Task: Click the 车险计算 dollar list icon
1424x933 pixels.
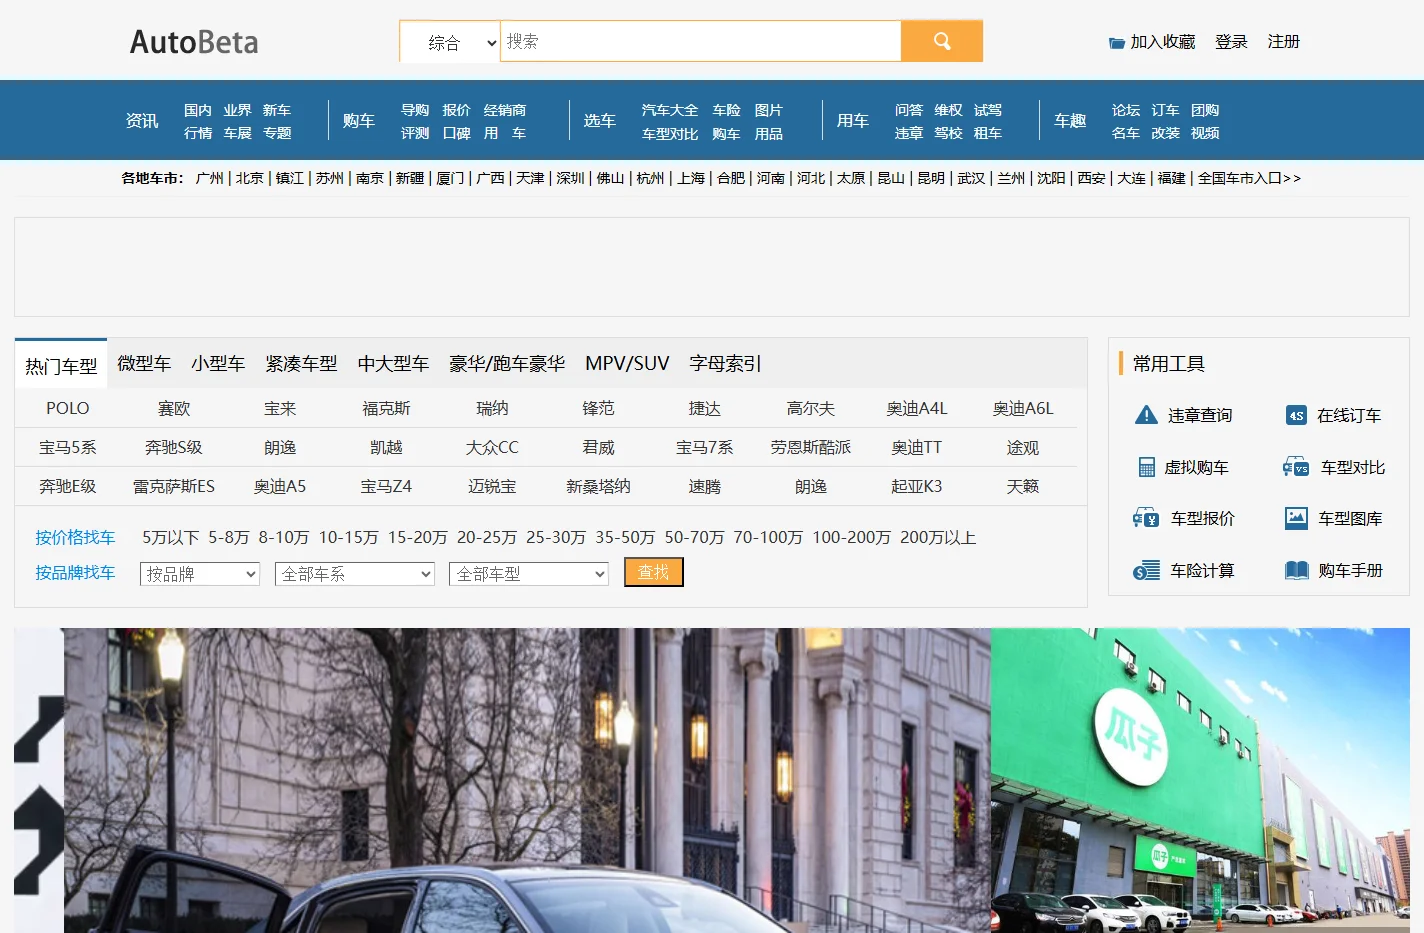Action: [1146, 570]
